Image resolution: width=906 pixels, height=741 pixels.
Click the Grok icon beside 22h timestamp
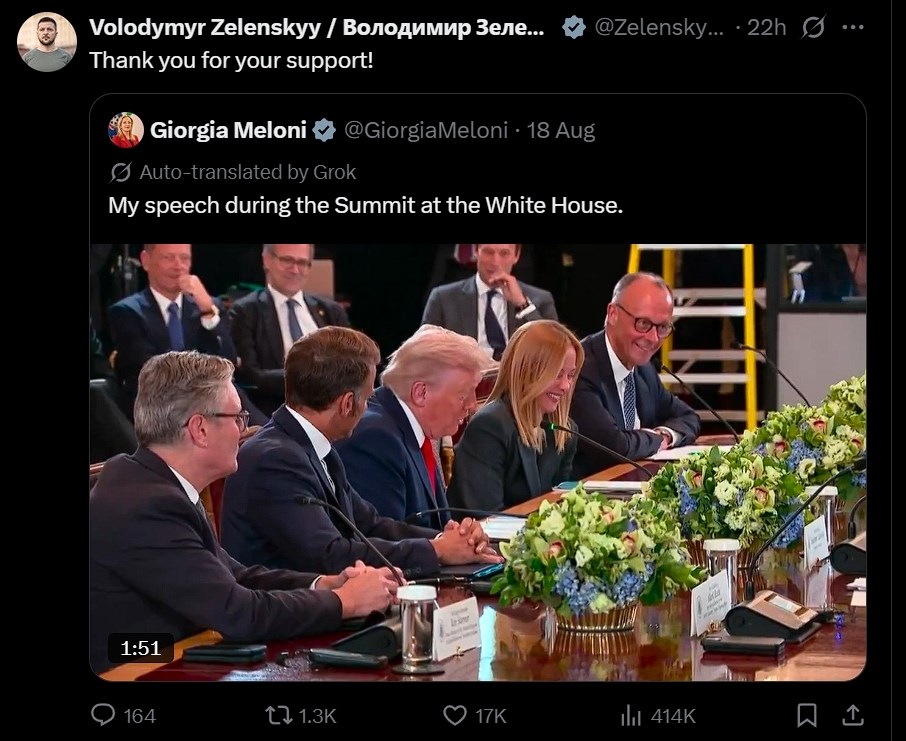click(x=813, y=28)
